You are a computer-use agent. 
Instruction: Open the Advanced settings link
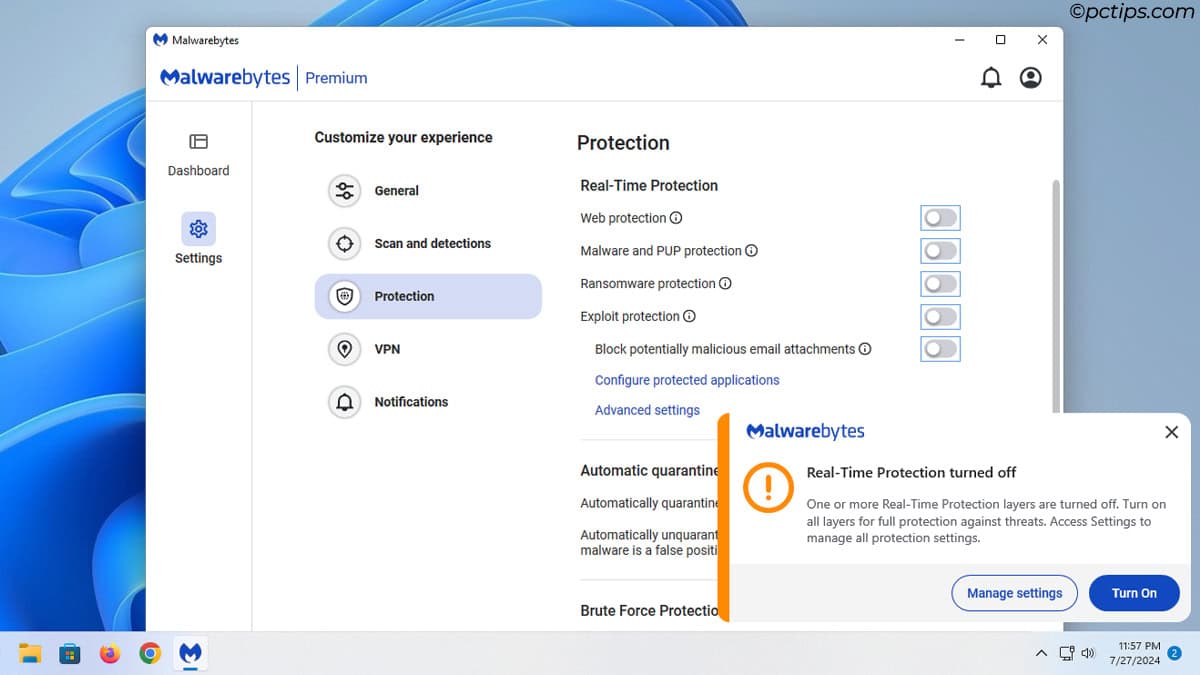(x=647, y=410)
